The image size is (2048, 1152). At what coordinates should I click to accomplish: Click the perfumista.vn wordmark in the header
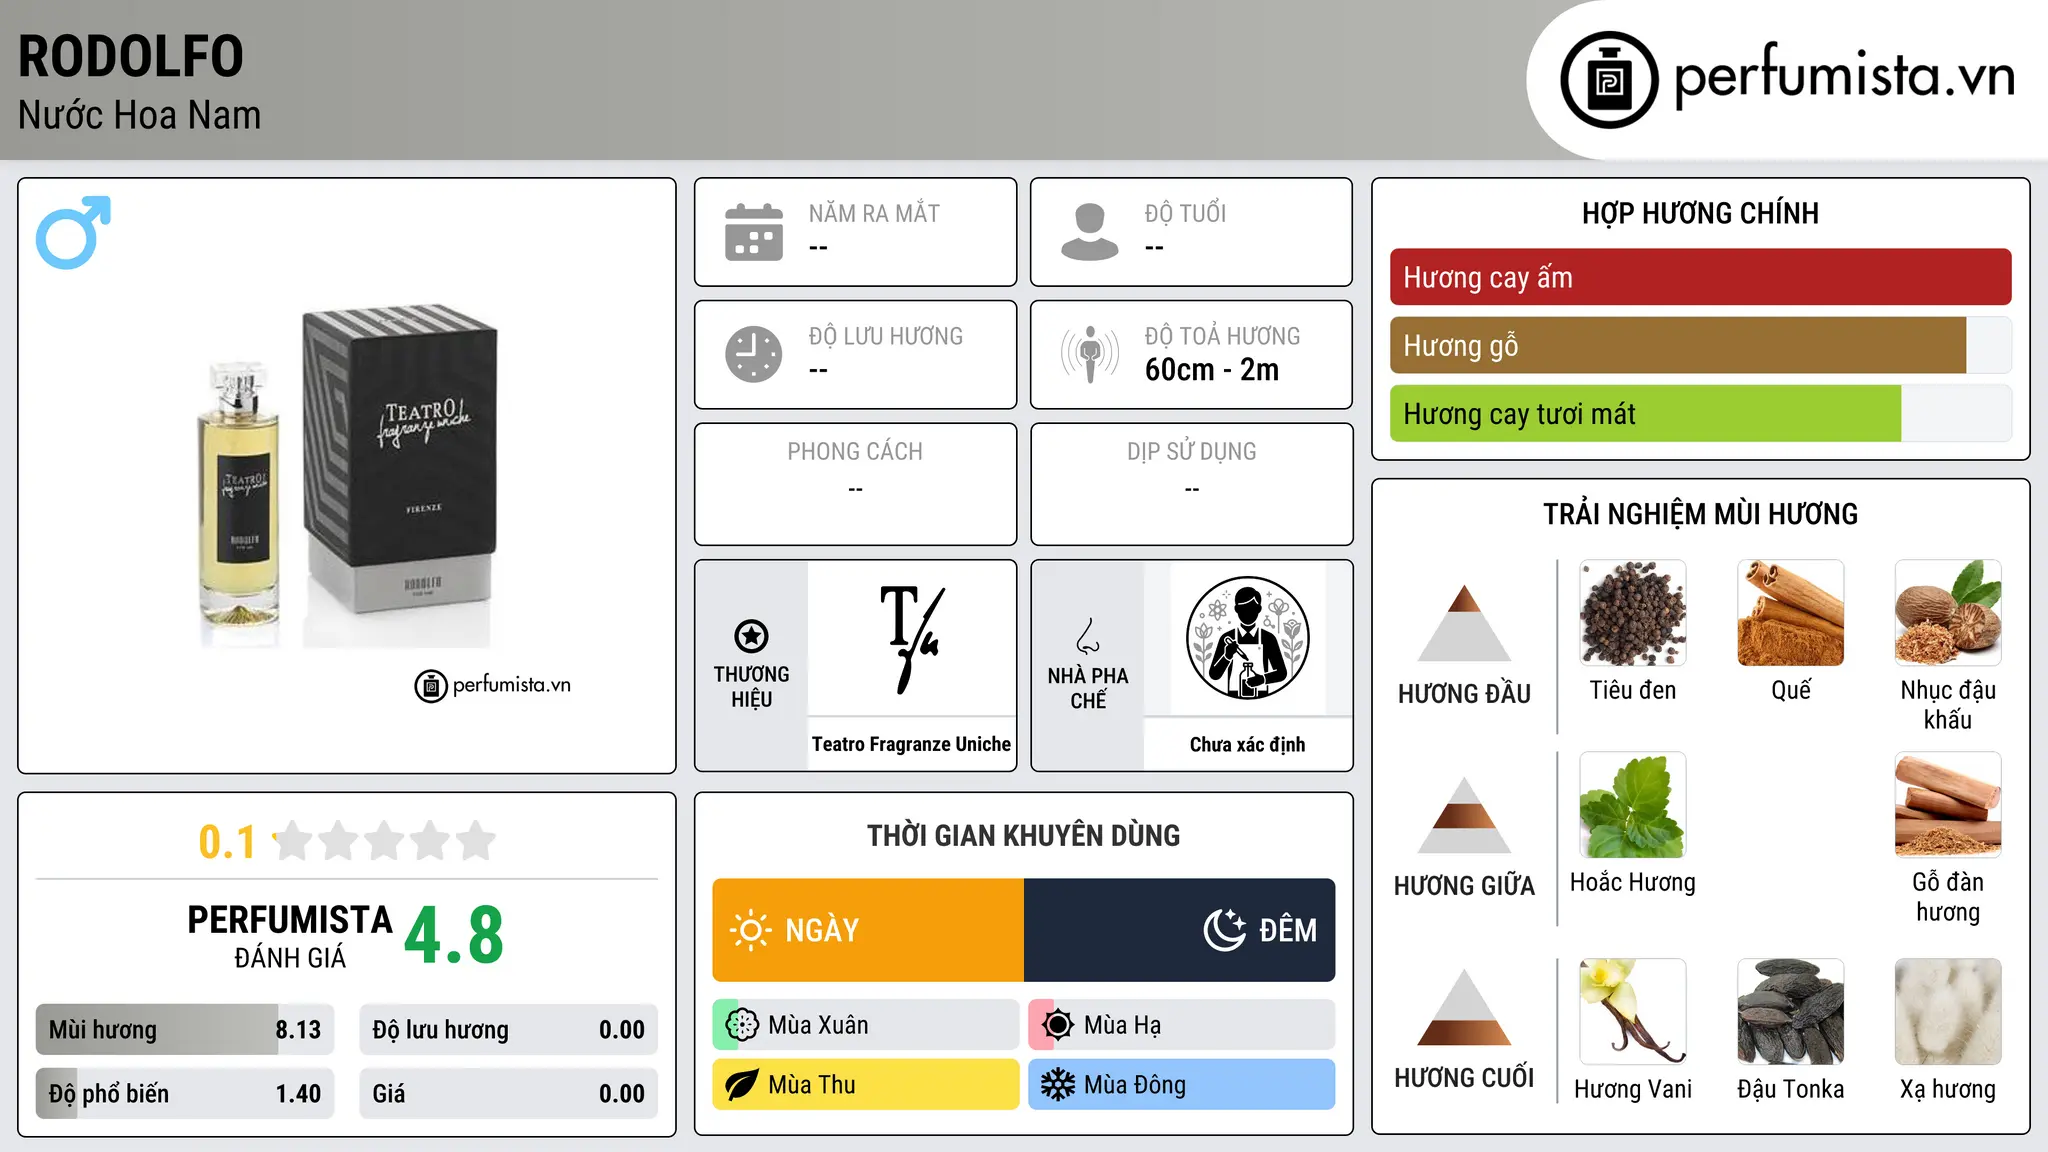point(1844,76)
